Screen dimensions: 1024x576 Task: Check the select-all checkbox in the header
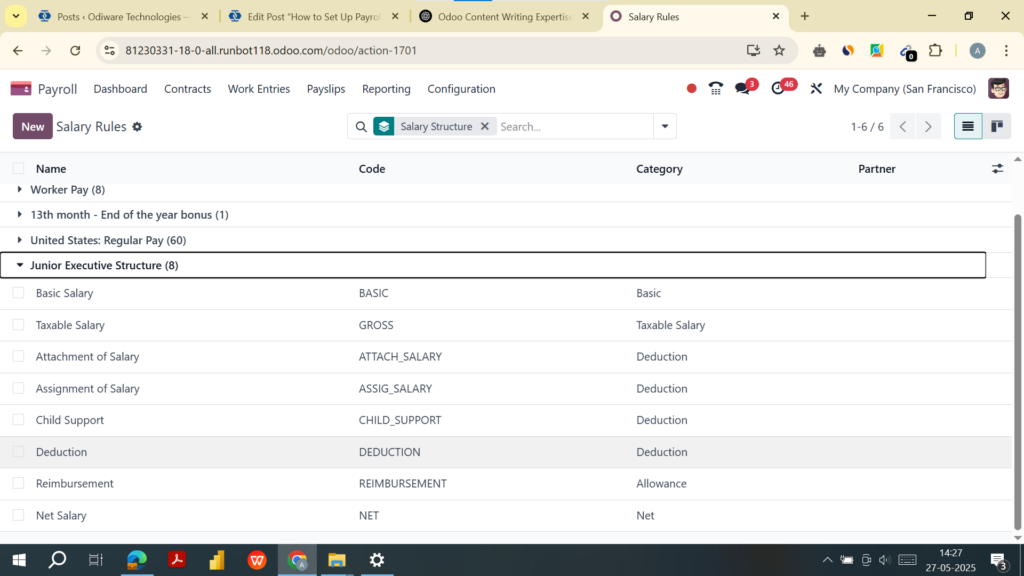click(x=16, y=168)
